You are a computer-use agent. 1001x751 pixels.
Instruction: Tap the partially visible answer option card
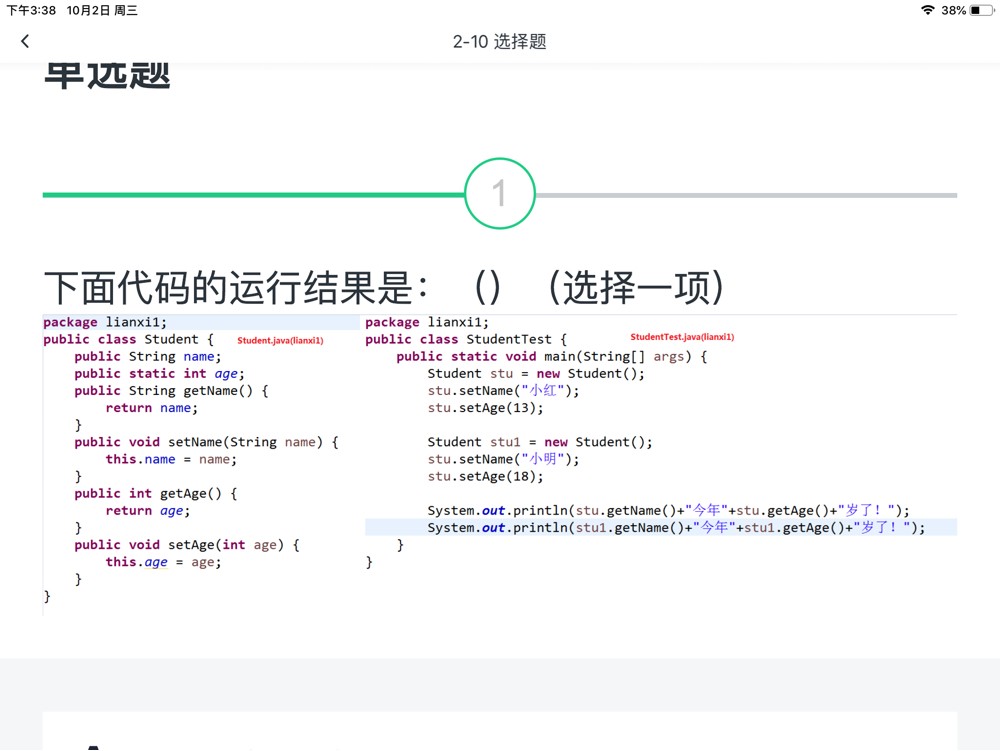pyautogui.click(x=500, y=731)
